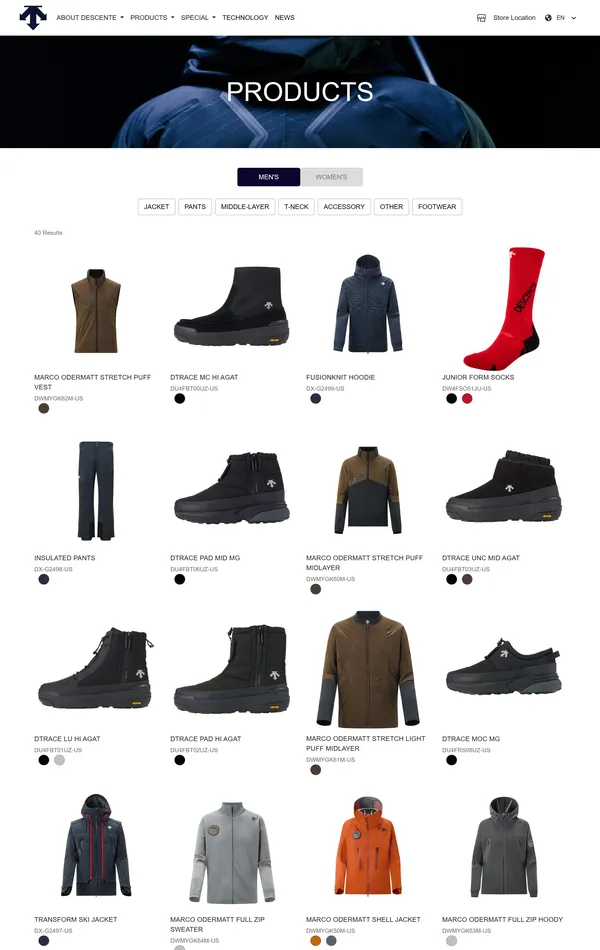
Task: Open the SPECIAL dropdown menu
Action: [x=198, y=18]
